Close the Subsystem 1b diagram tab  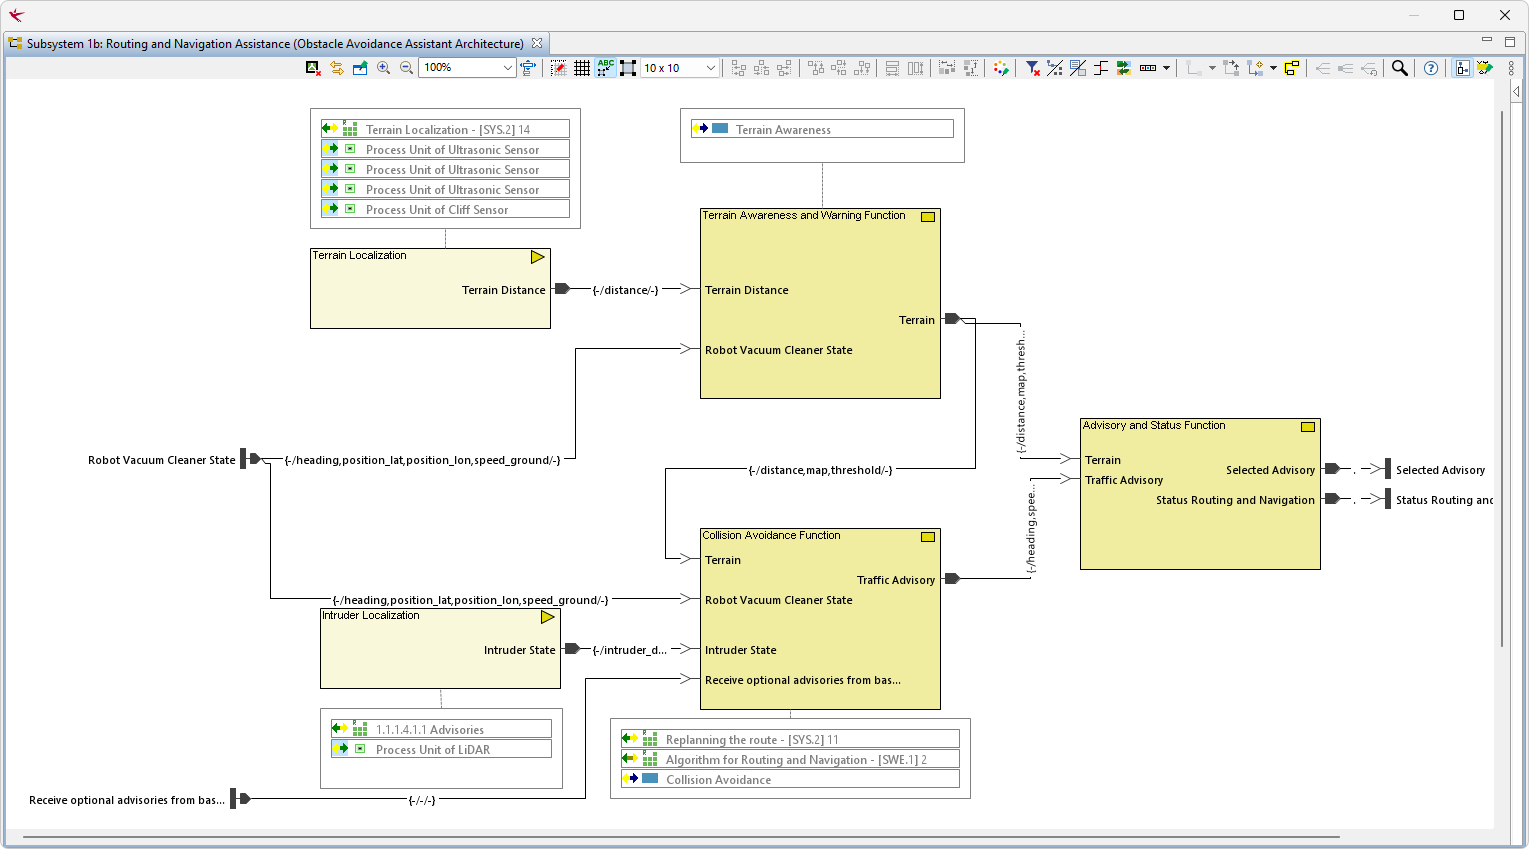tap(537, 43)
